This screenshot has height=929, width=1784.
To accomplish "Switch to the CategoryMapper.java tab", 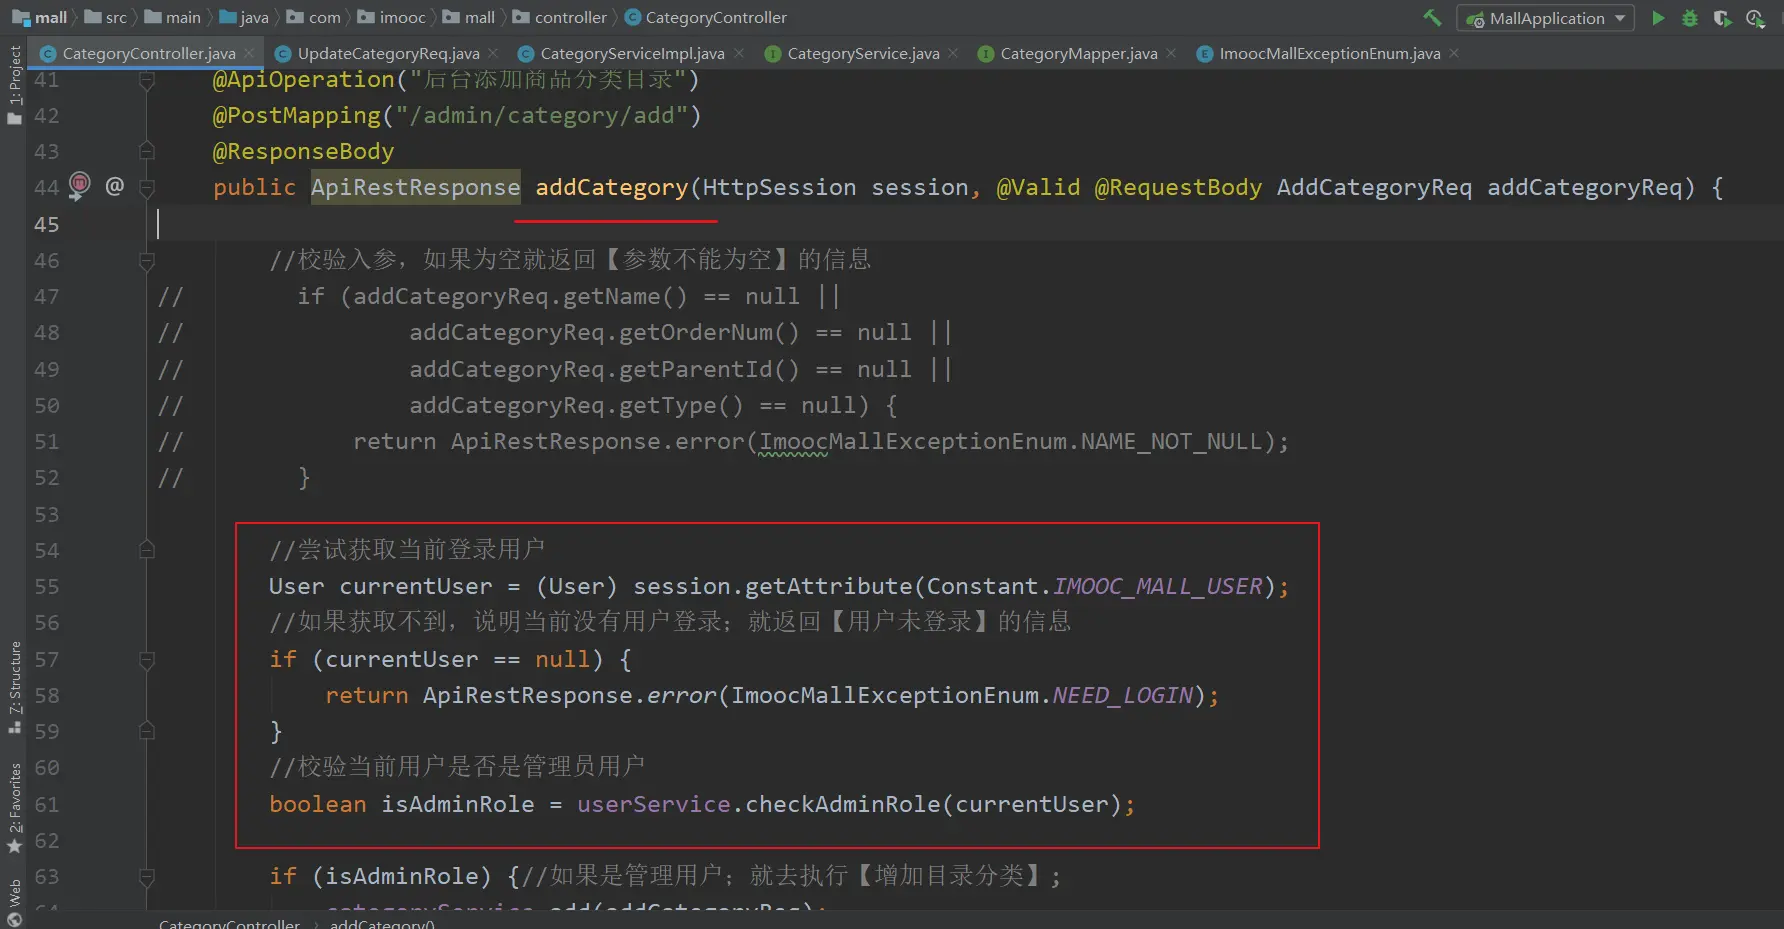I will pyautogui.click(x=1078, y=54).
